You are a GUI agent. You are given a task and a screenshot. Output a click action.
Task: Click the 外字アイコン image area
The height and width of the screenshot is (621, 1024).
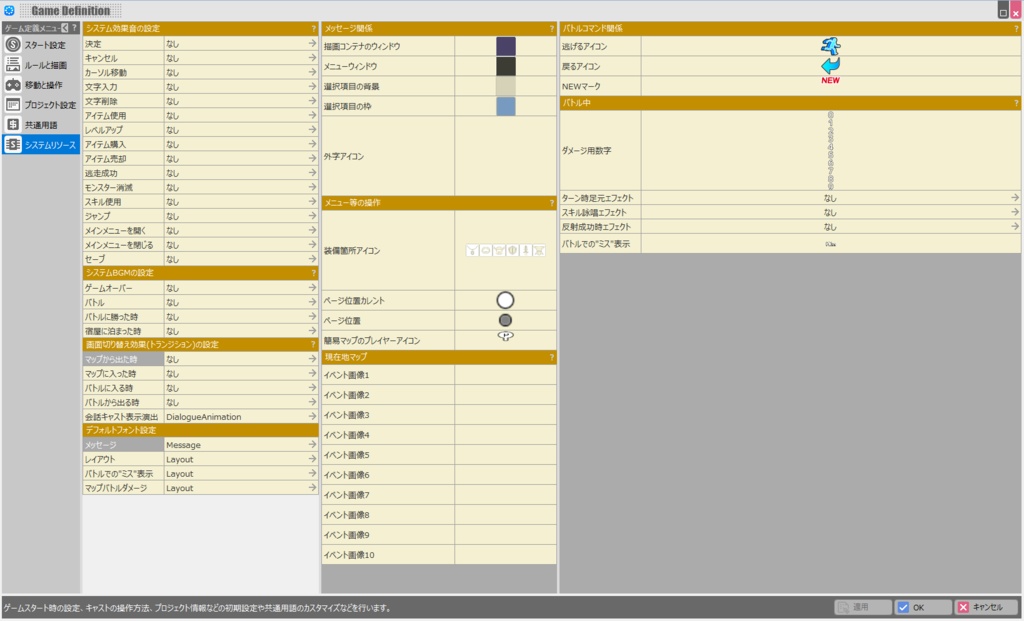tap(505, 156)
